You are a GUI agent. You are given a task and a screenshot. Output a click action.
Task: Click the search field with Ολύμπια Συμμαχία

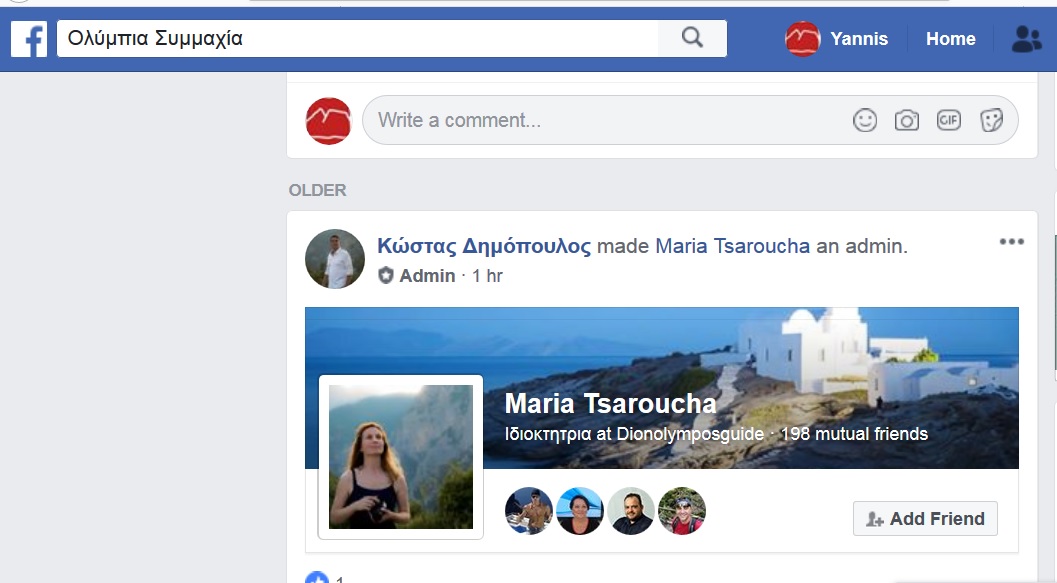point(355,39)
